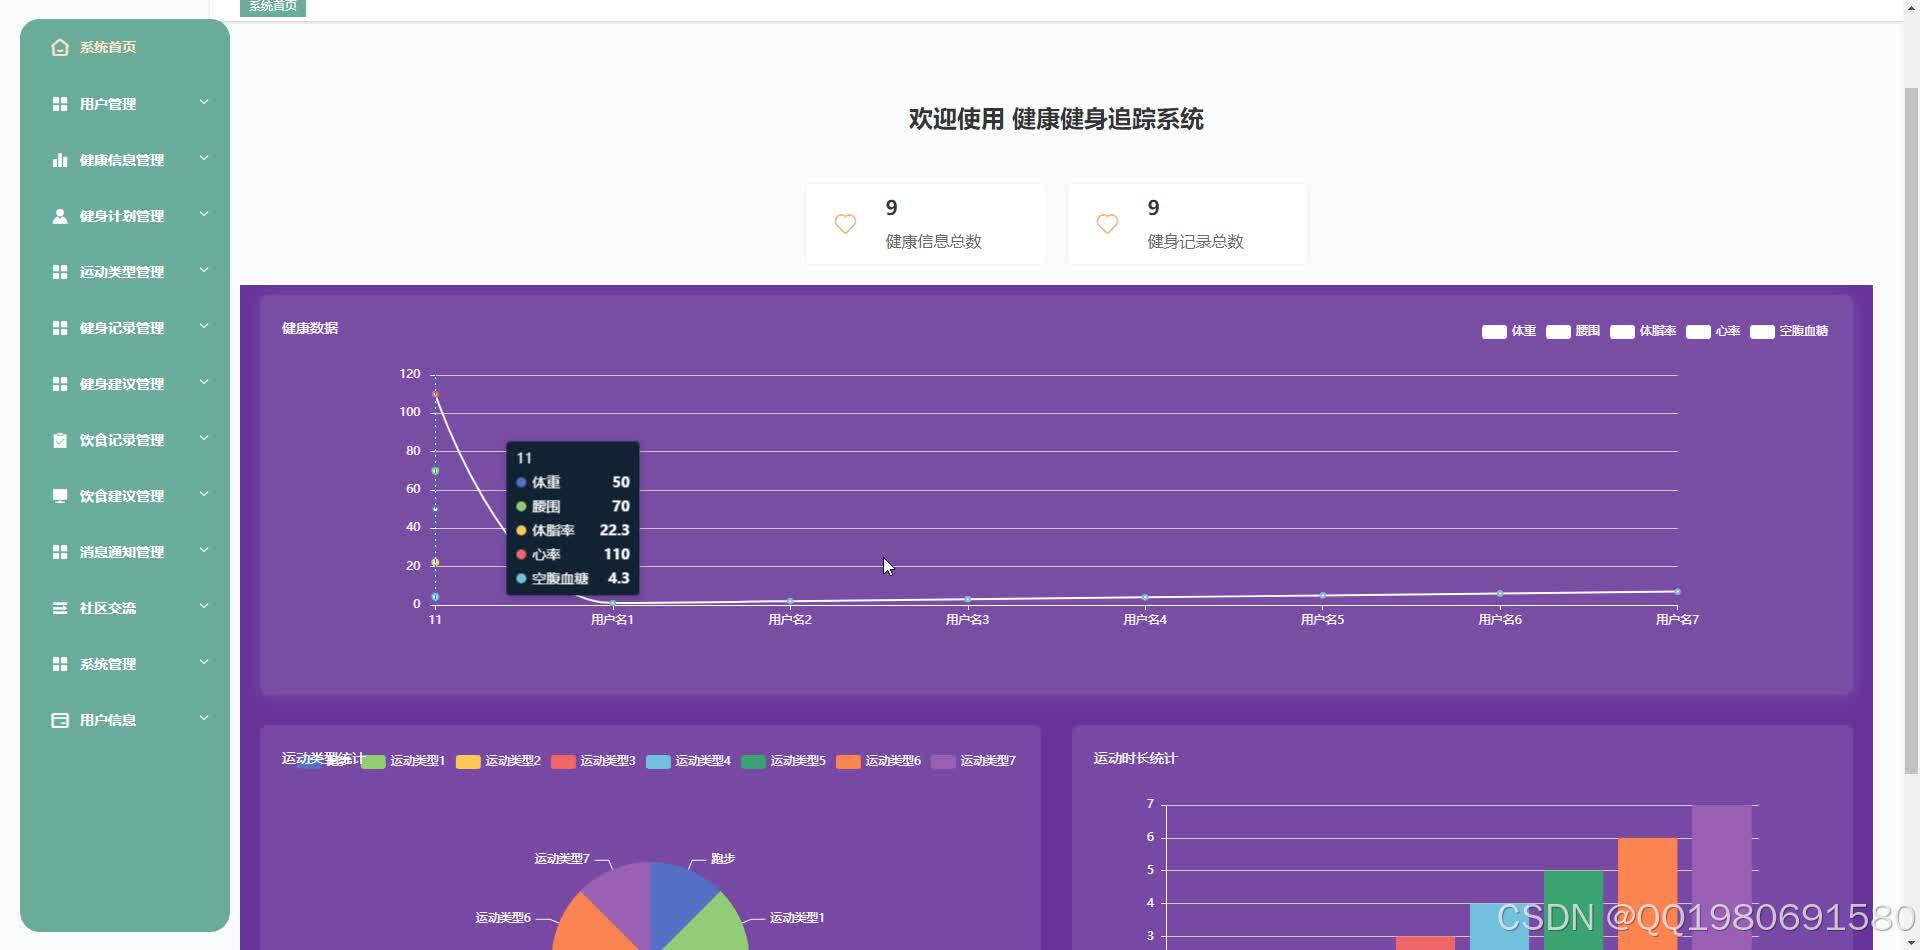Click the heart icon on 健康信息总数 card

(845, 223)
